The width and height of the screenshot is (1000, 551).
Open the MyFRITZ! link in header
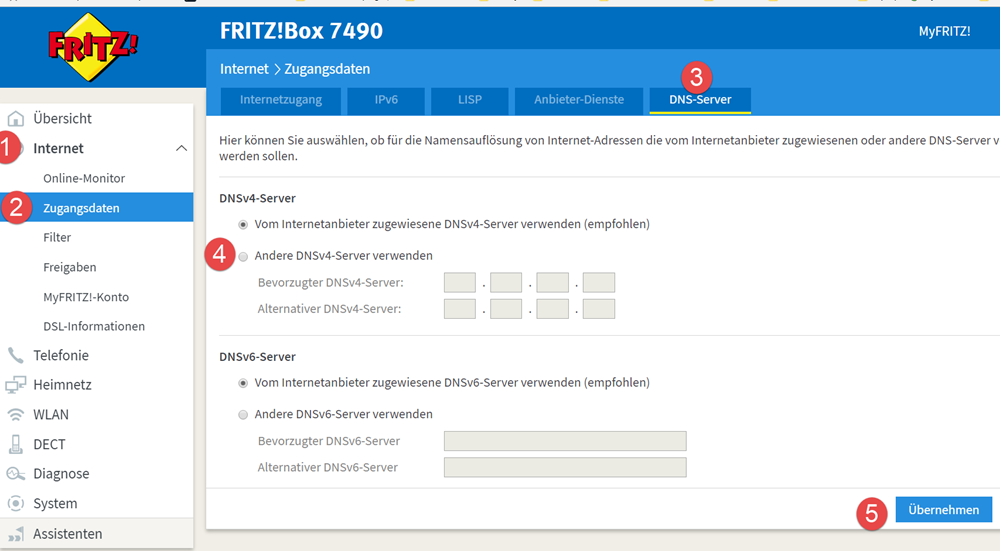945,31
